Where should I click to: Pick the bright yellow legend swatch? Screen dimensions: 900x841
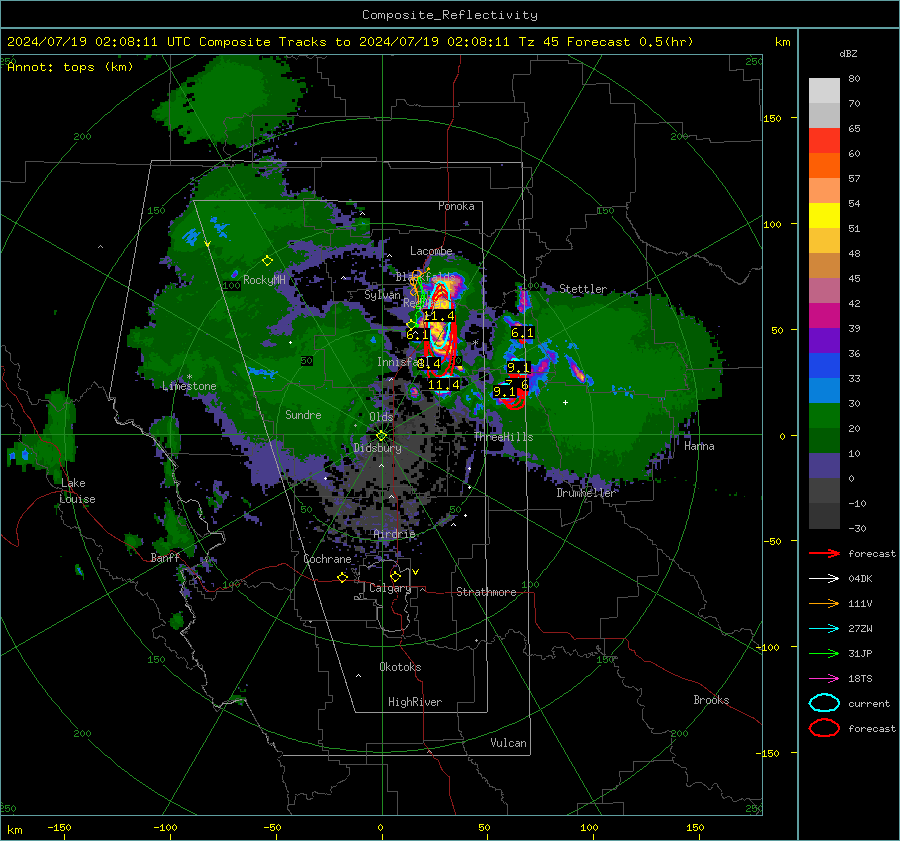[824, 216]
